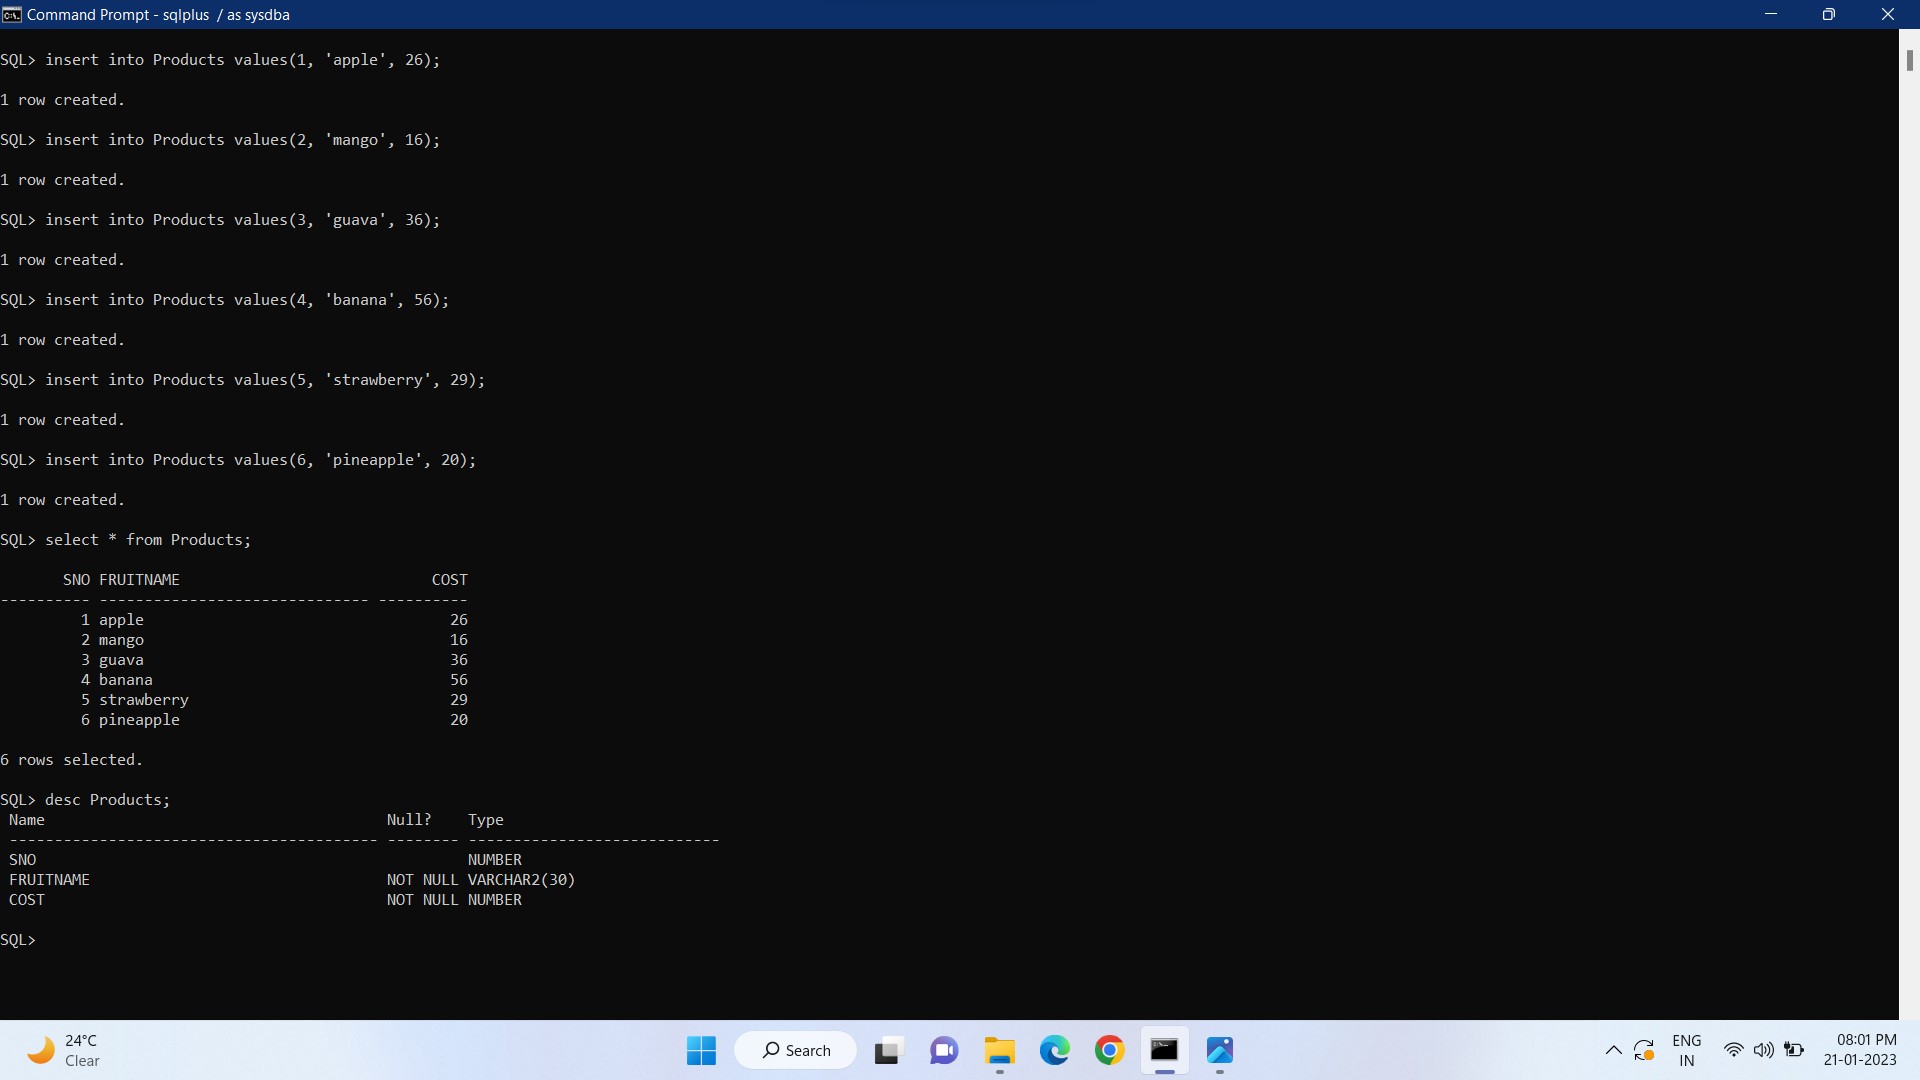Open the weather widget showing 24°C
Viewport: 1920px width, 1080px height.
pyautogui.click(x=64, y=1050)
